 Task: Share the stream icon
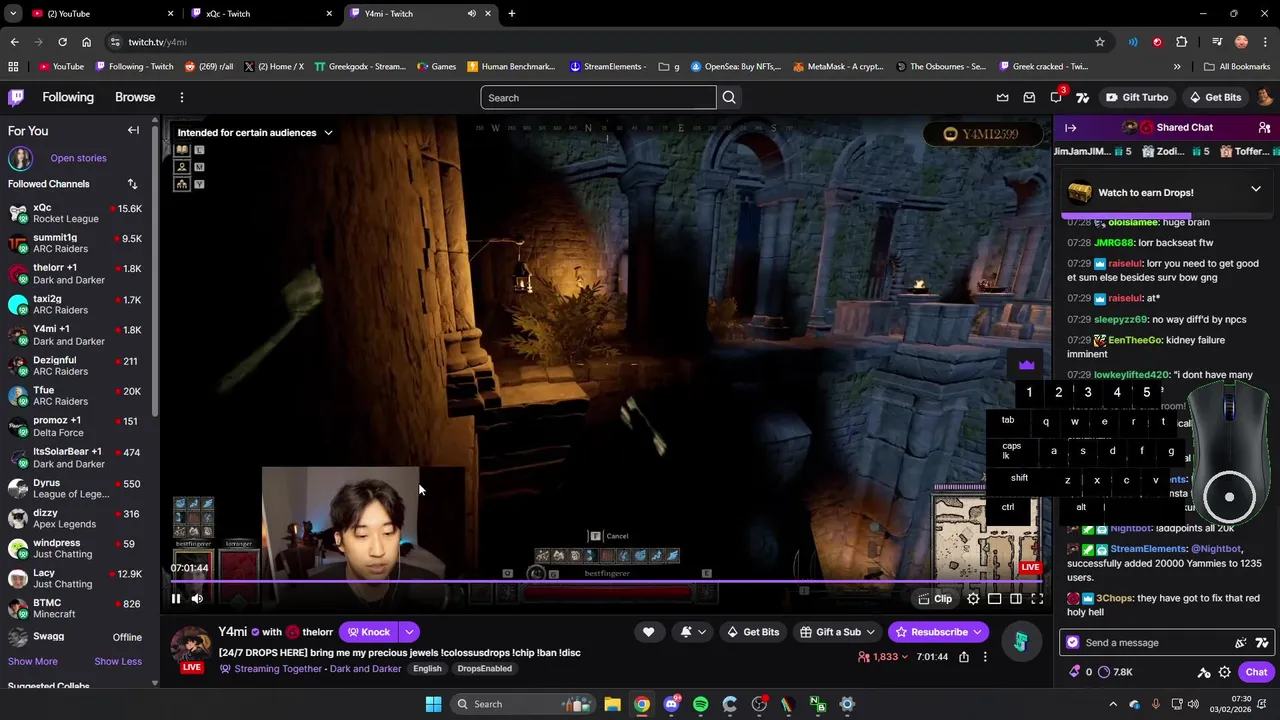click(964, 657)
